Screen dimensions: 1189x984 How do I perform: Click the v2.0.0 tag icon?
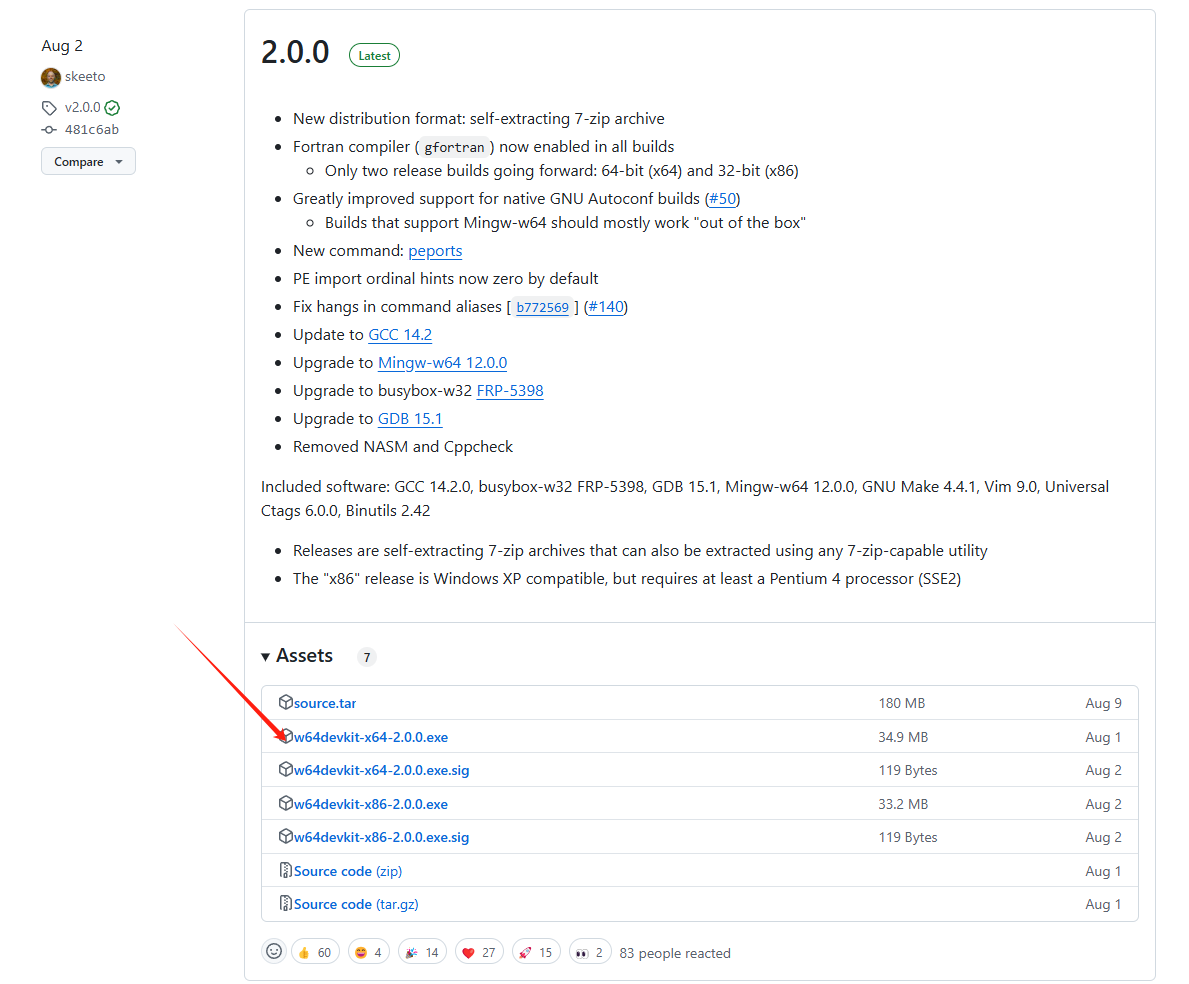click(x=49, y=108)
